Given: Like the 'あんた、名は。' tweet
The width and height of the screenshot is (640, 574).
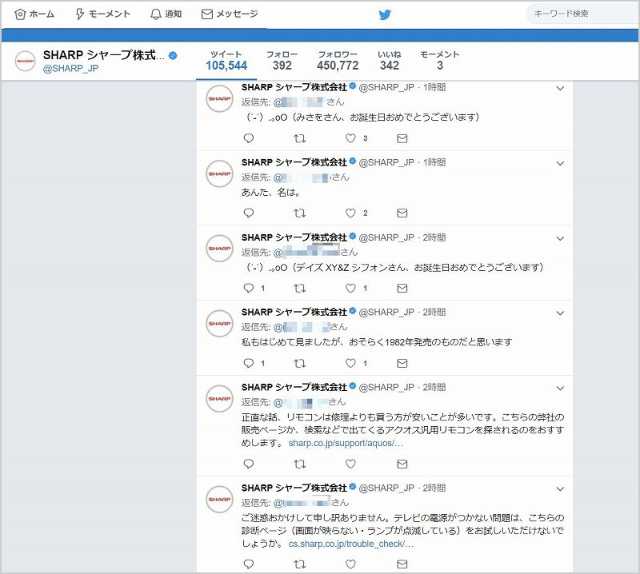Looking at the screenshot, I should tap(350, 213).
